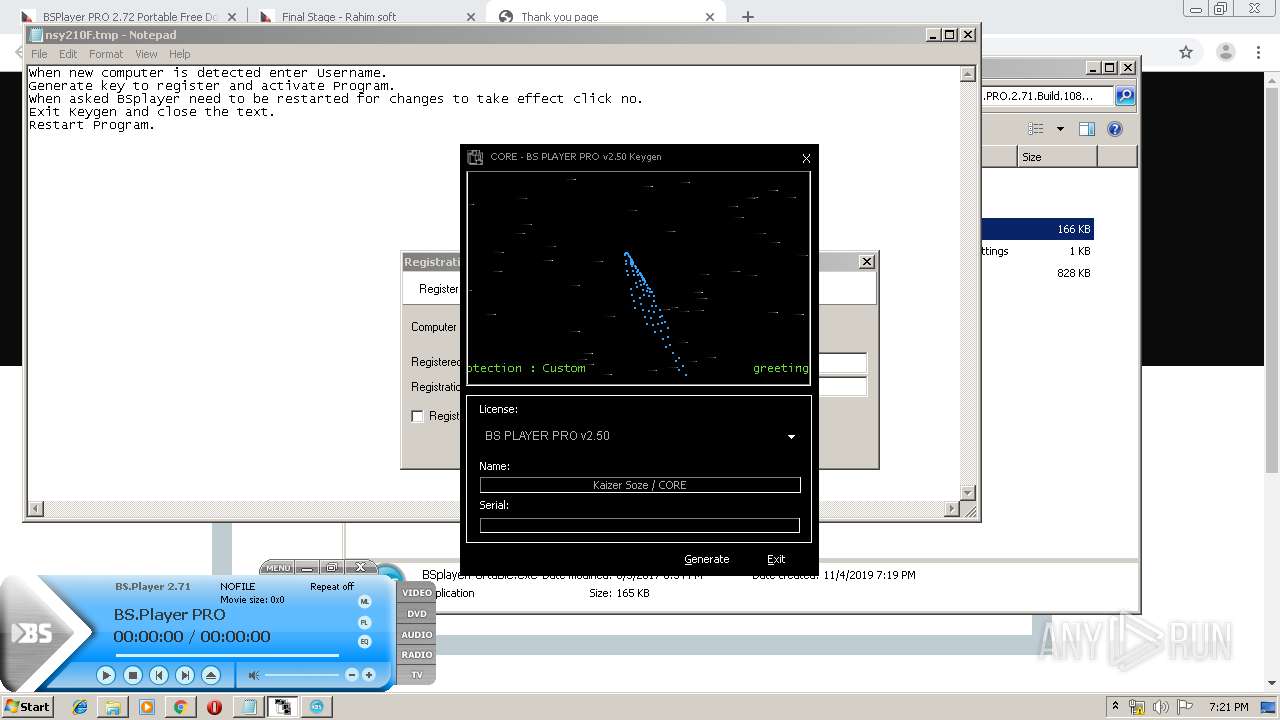Open the Format menu in Notepad
Screen dimensions: 1280x720
[106, 54]
